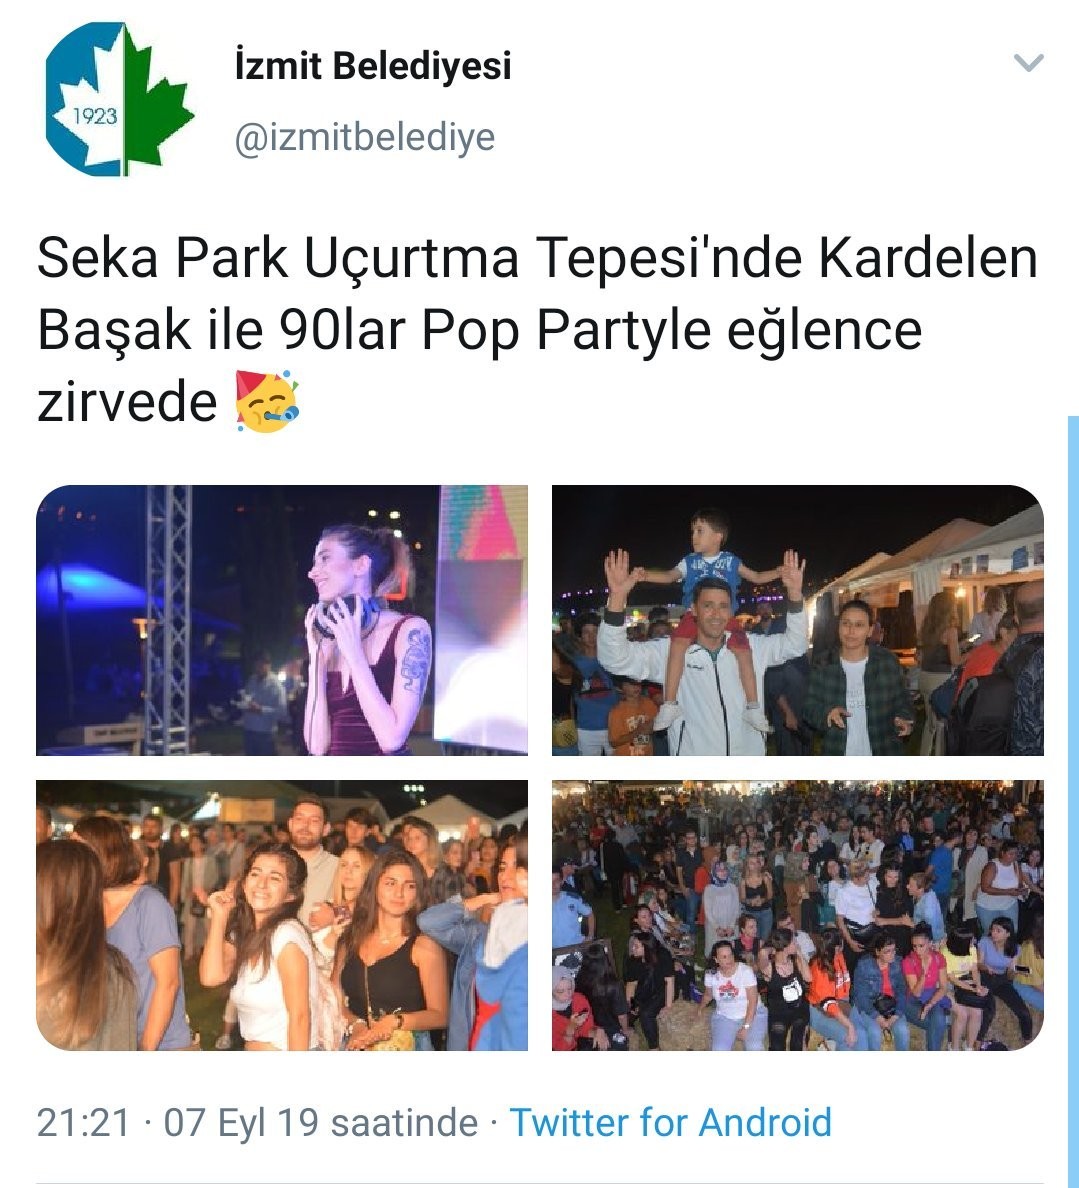Click the tweet text about Seka Park
This screenshot has width=1079, height=1188.
coord(536,330)
